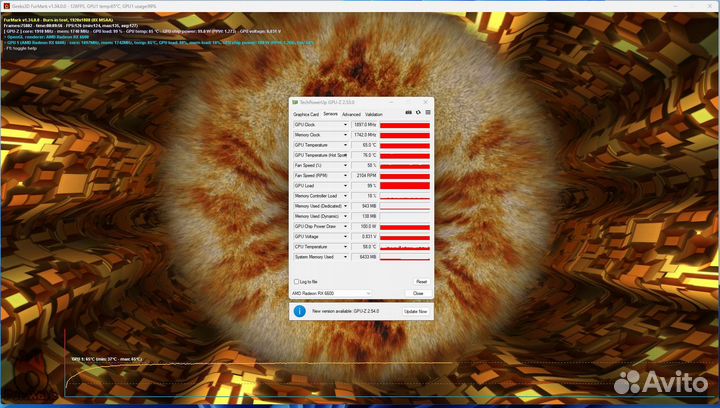720x408 pixels.
Task: Click the System Memory Used value 6433 MB
Action: pos(365,257)
